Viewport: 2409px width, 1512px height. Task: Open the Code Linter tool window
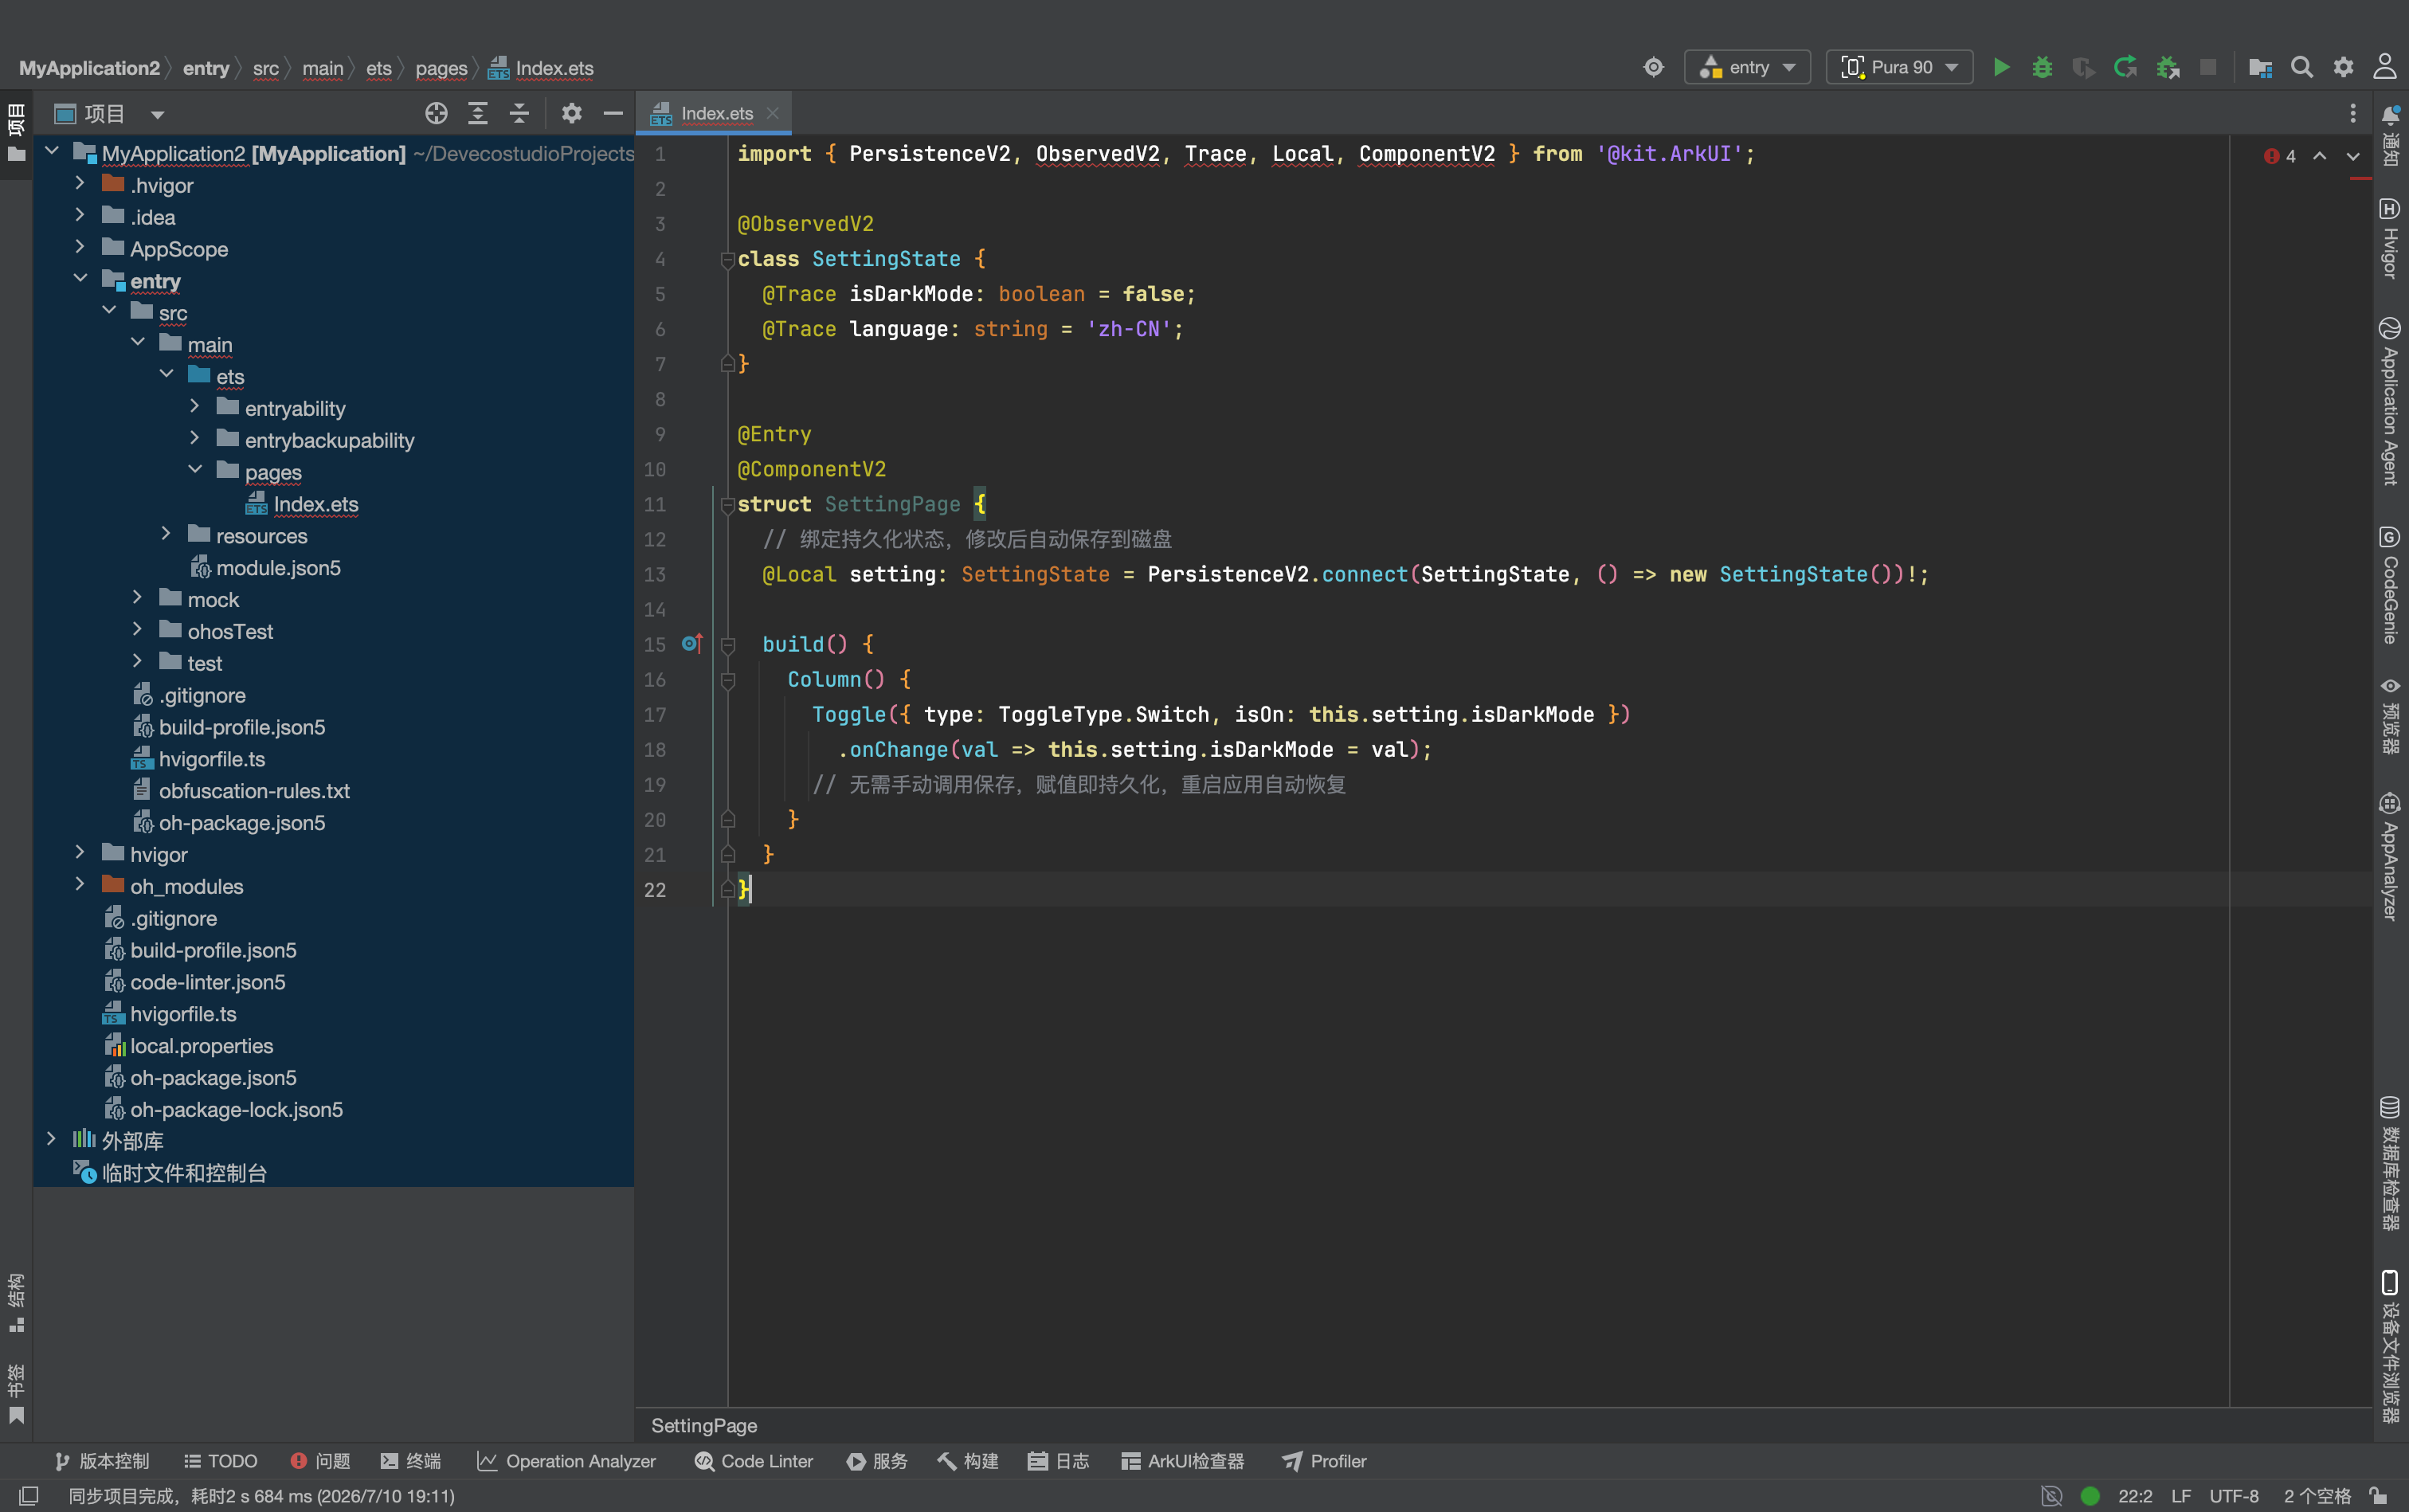754,1461
